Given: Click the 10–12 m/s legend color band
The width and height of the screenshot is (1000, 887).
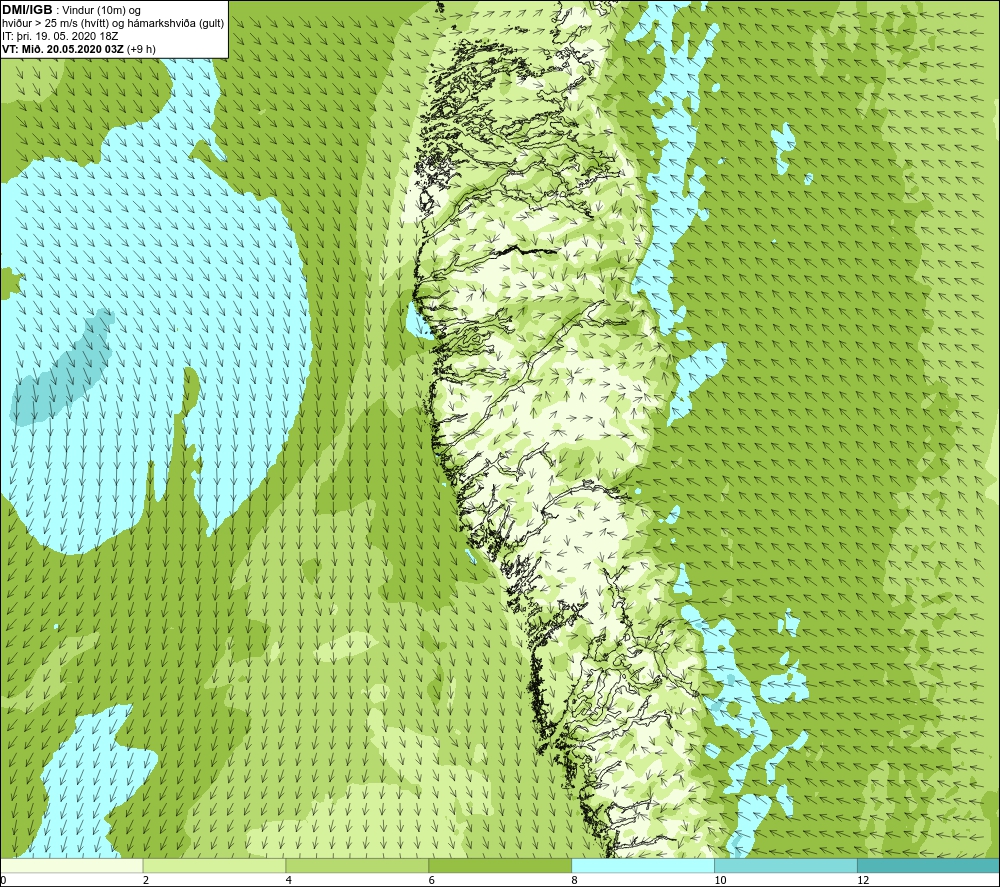Looking at the screenshot, I should (786, 865).
